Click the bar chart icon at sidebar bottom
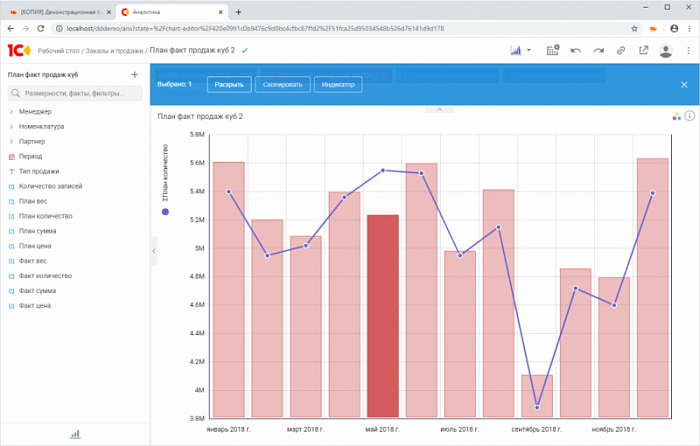This screenshot has height=446, width=700. click(75, 434)
